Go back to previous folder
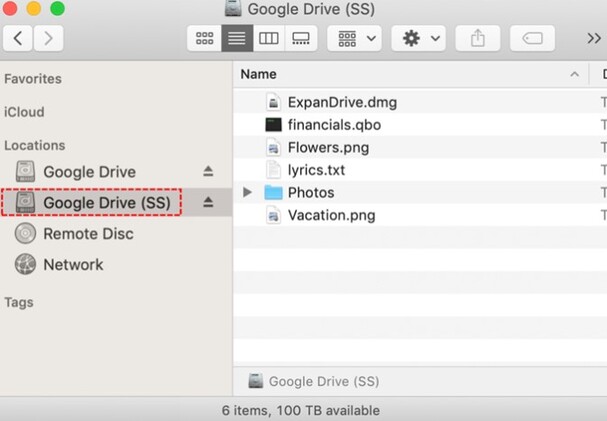Screen dimensions: 607x421 [20, 39]
